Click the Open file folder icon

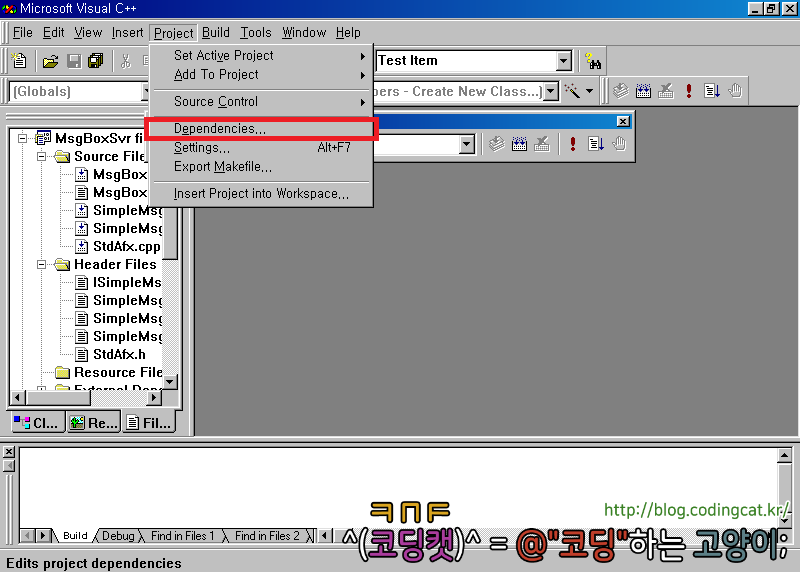tap(50, 62)
